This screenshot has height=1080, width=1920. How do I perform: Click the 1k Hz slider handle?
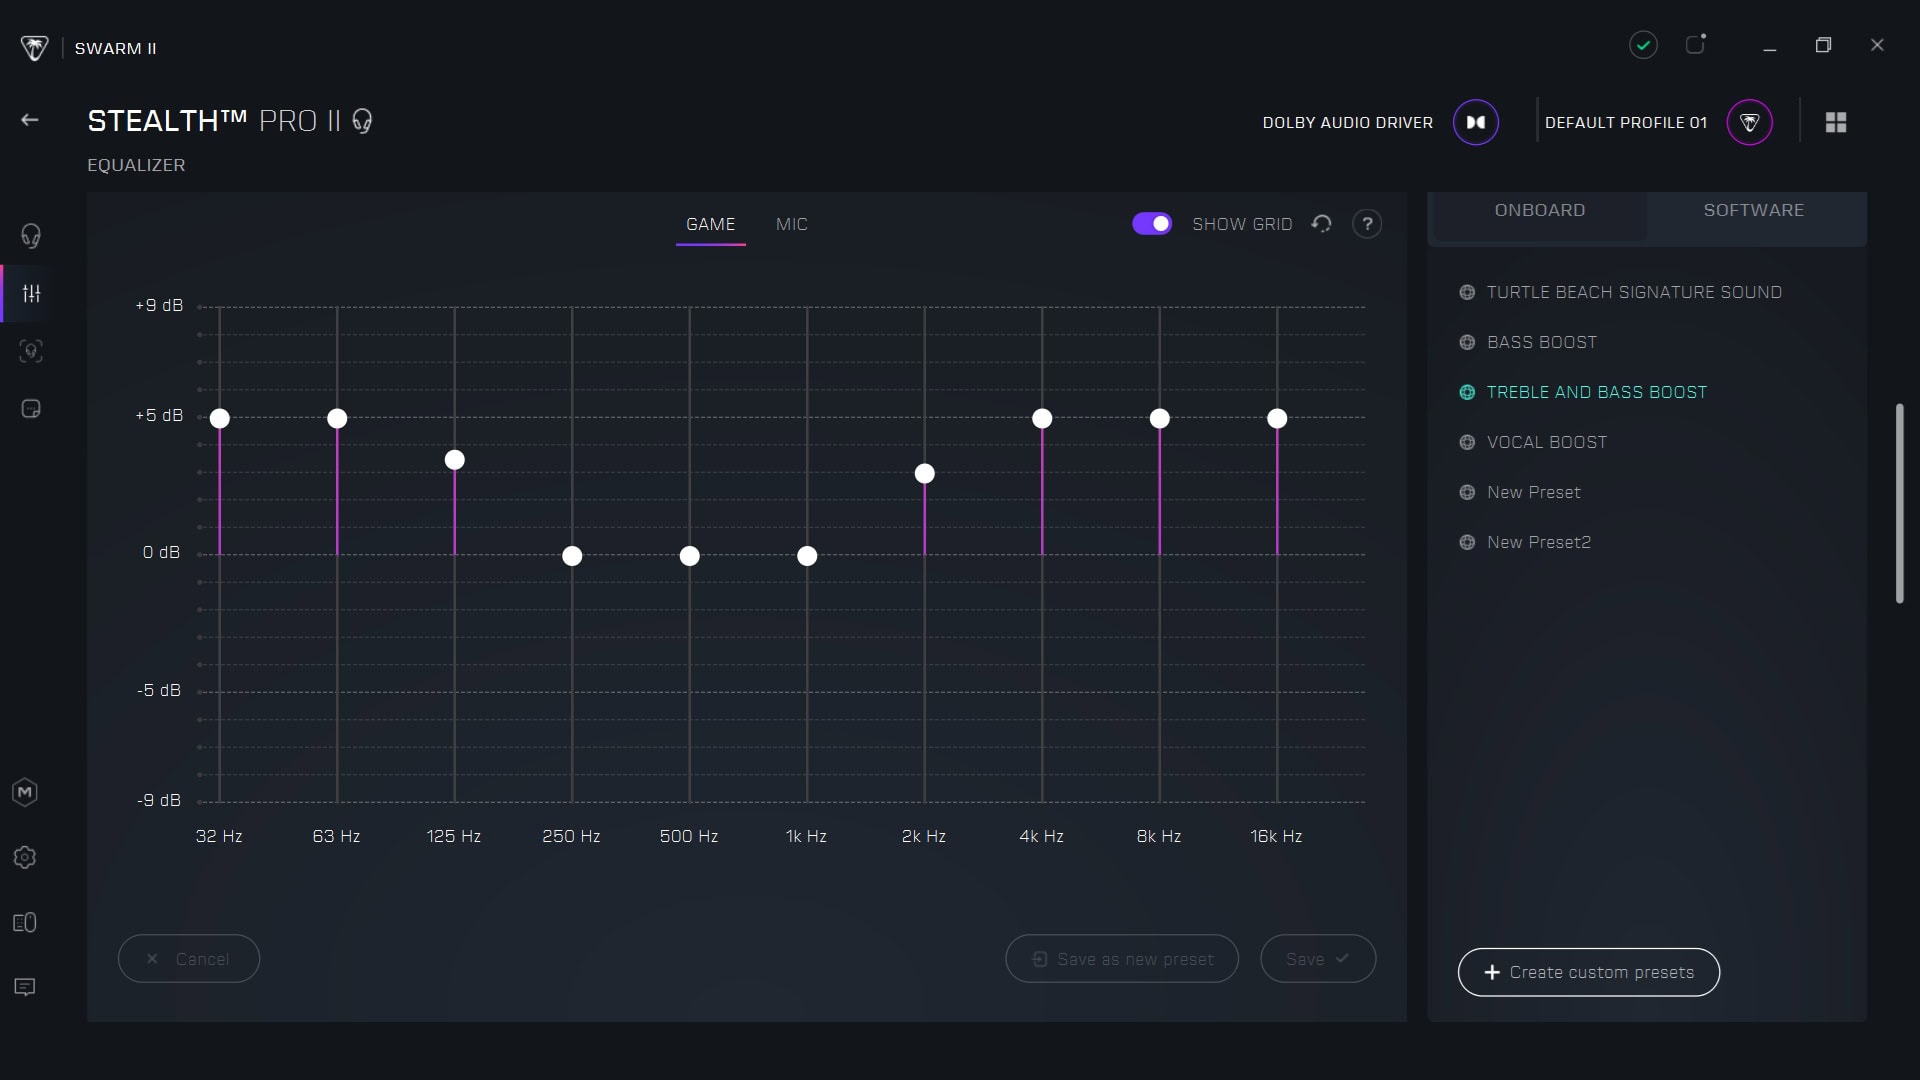point(807,556)
